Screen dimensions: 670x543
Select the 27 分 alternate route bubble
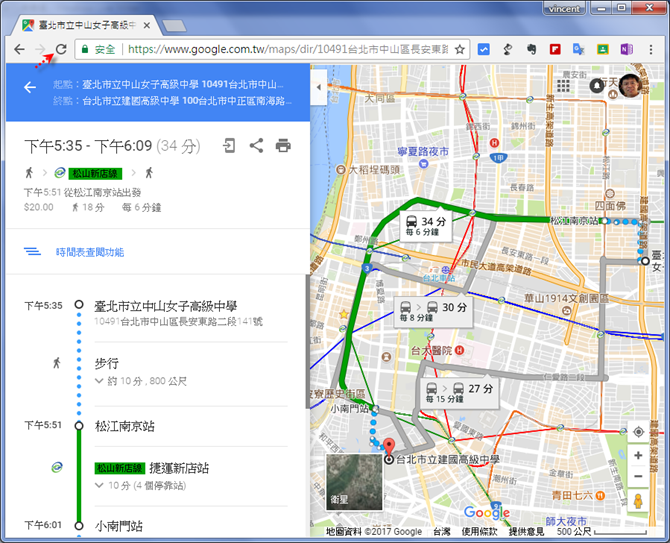coord(459,393)
